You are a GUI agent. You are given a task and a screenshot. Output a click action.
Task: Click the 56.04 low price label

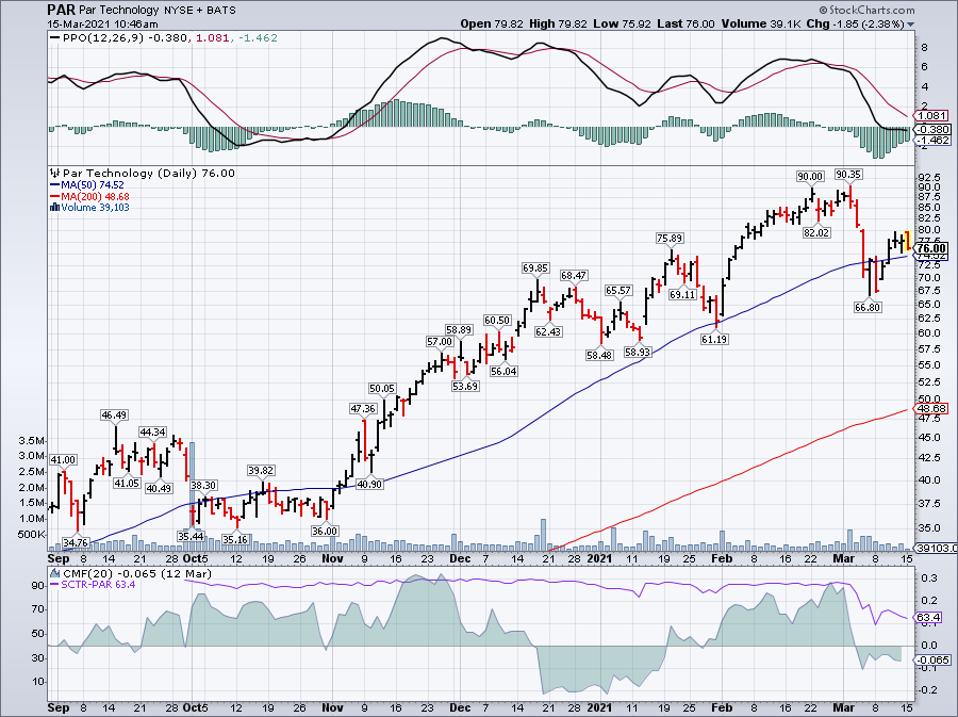503,371
